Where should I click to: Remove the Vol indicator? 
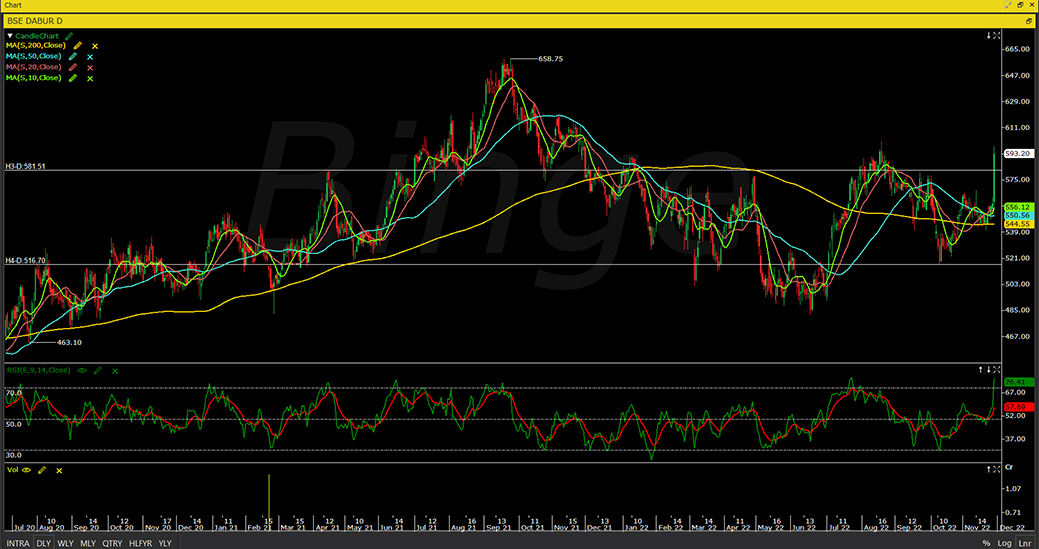(x=59, y=471)
